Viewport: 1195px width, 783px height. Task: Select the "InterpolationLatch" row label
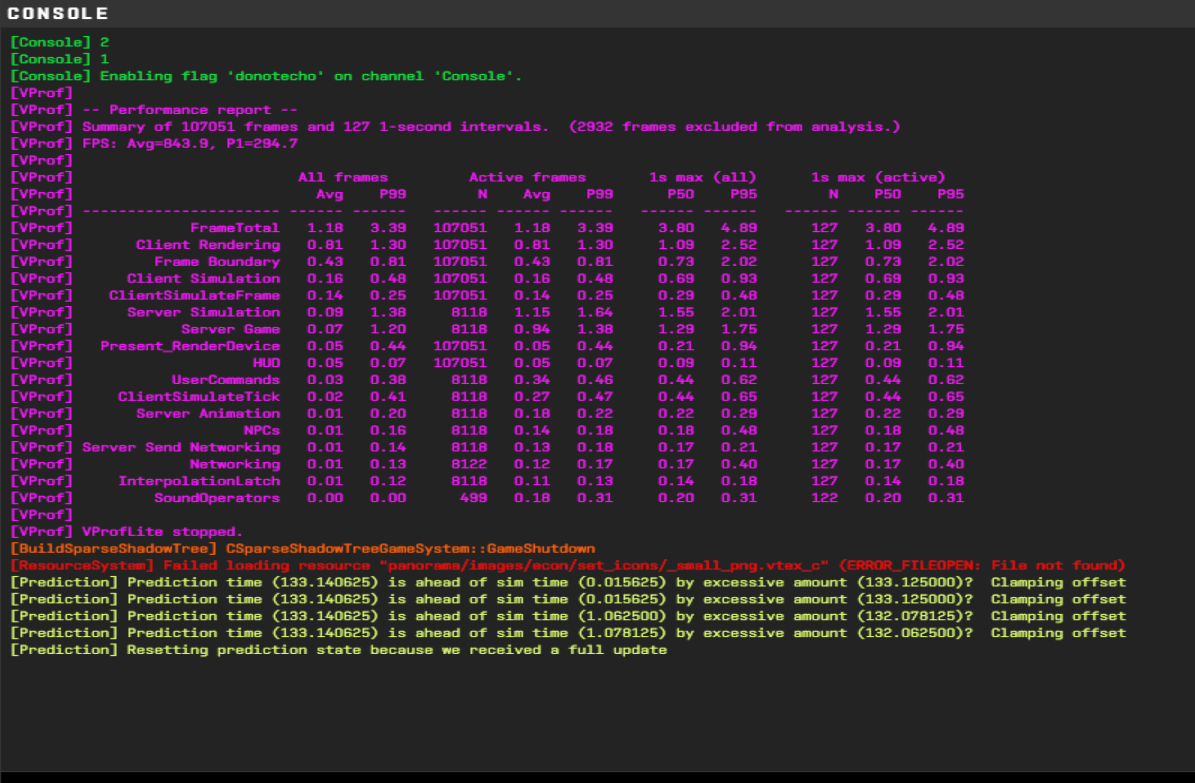[x=199, y=480]
